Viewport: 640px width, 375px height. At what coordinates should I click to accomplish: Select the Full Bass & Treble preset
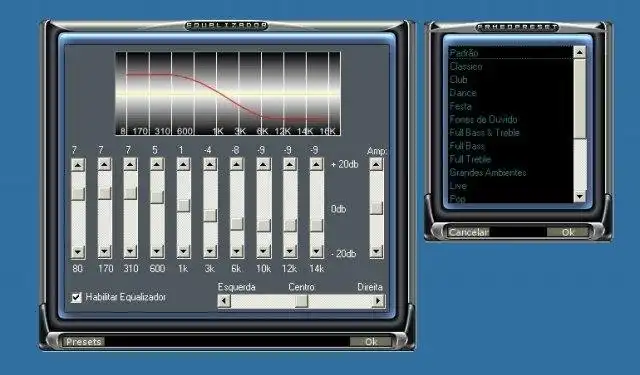point(511,133)
